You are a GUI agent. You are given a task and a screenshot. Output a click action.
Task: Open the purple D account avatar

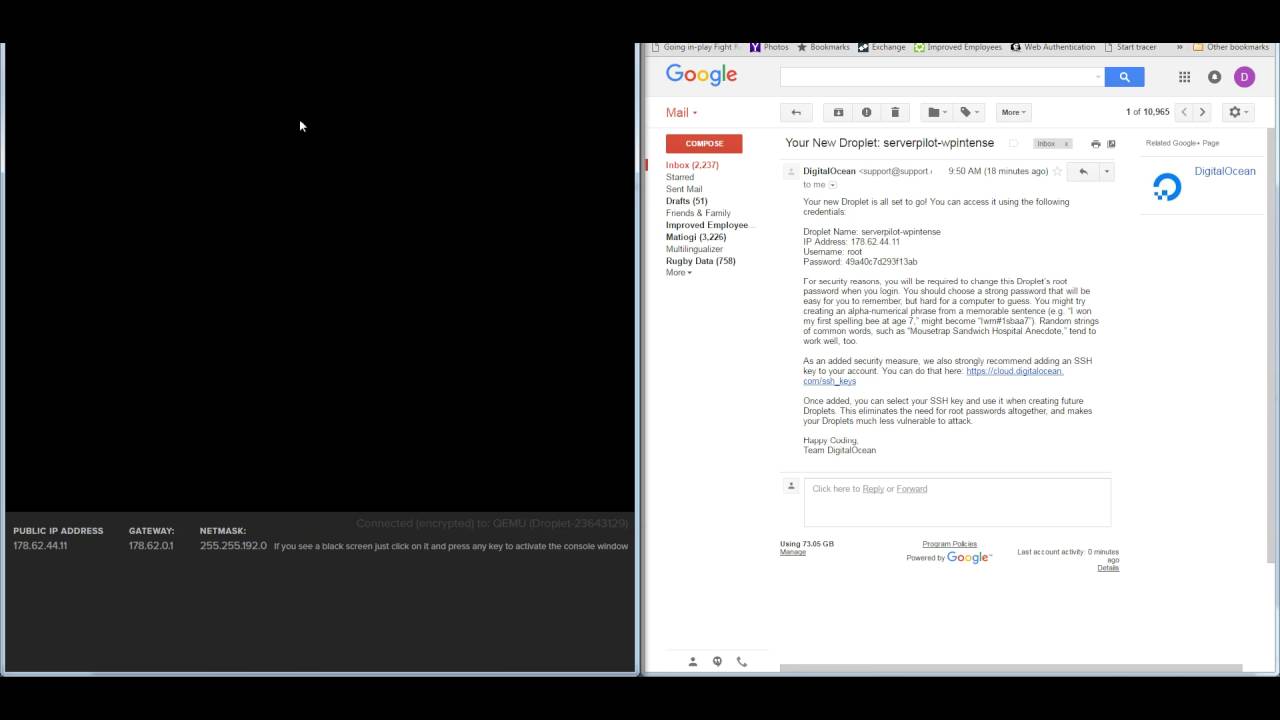click(1244, 77)
